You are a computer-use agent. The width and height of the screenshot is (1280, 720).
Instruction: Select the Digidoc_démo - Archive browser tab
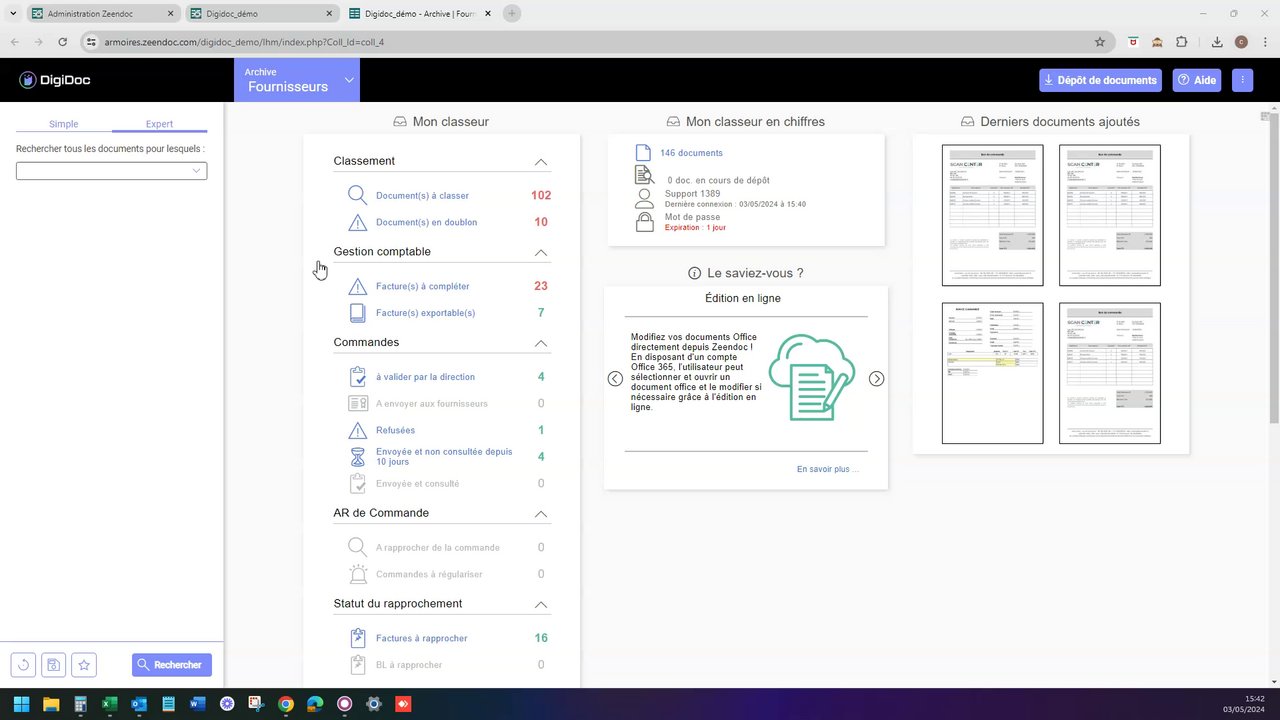tap(420, 14)
